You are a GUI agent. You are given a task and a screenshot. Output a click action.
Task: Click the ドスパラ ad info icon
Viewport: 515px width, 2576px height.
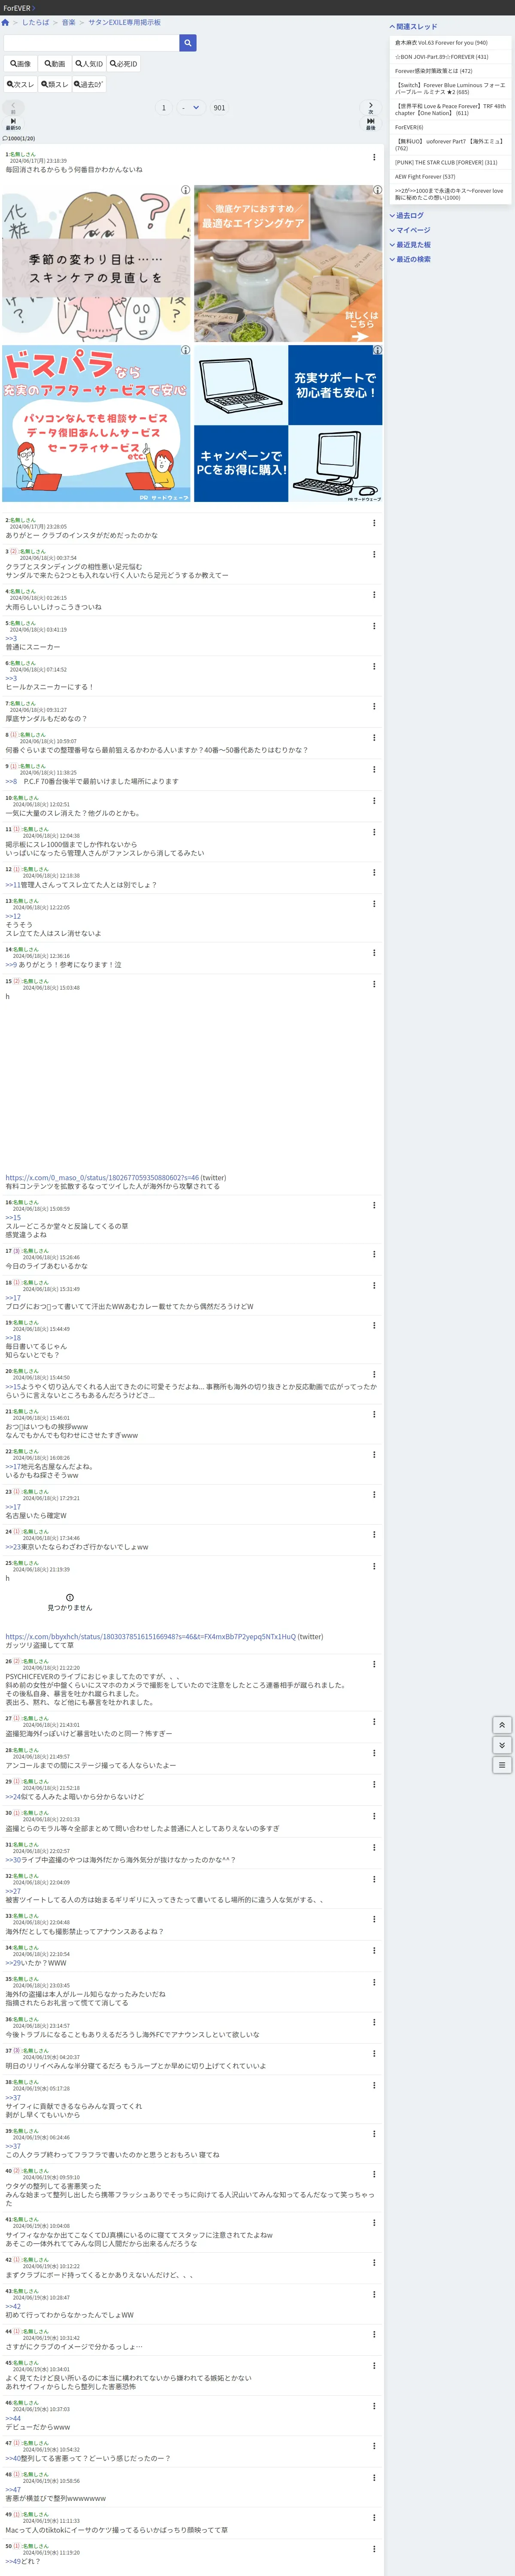185,350
